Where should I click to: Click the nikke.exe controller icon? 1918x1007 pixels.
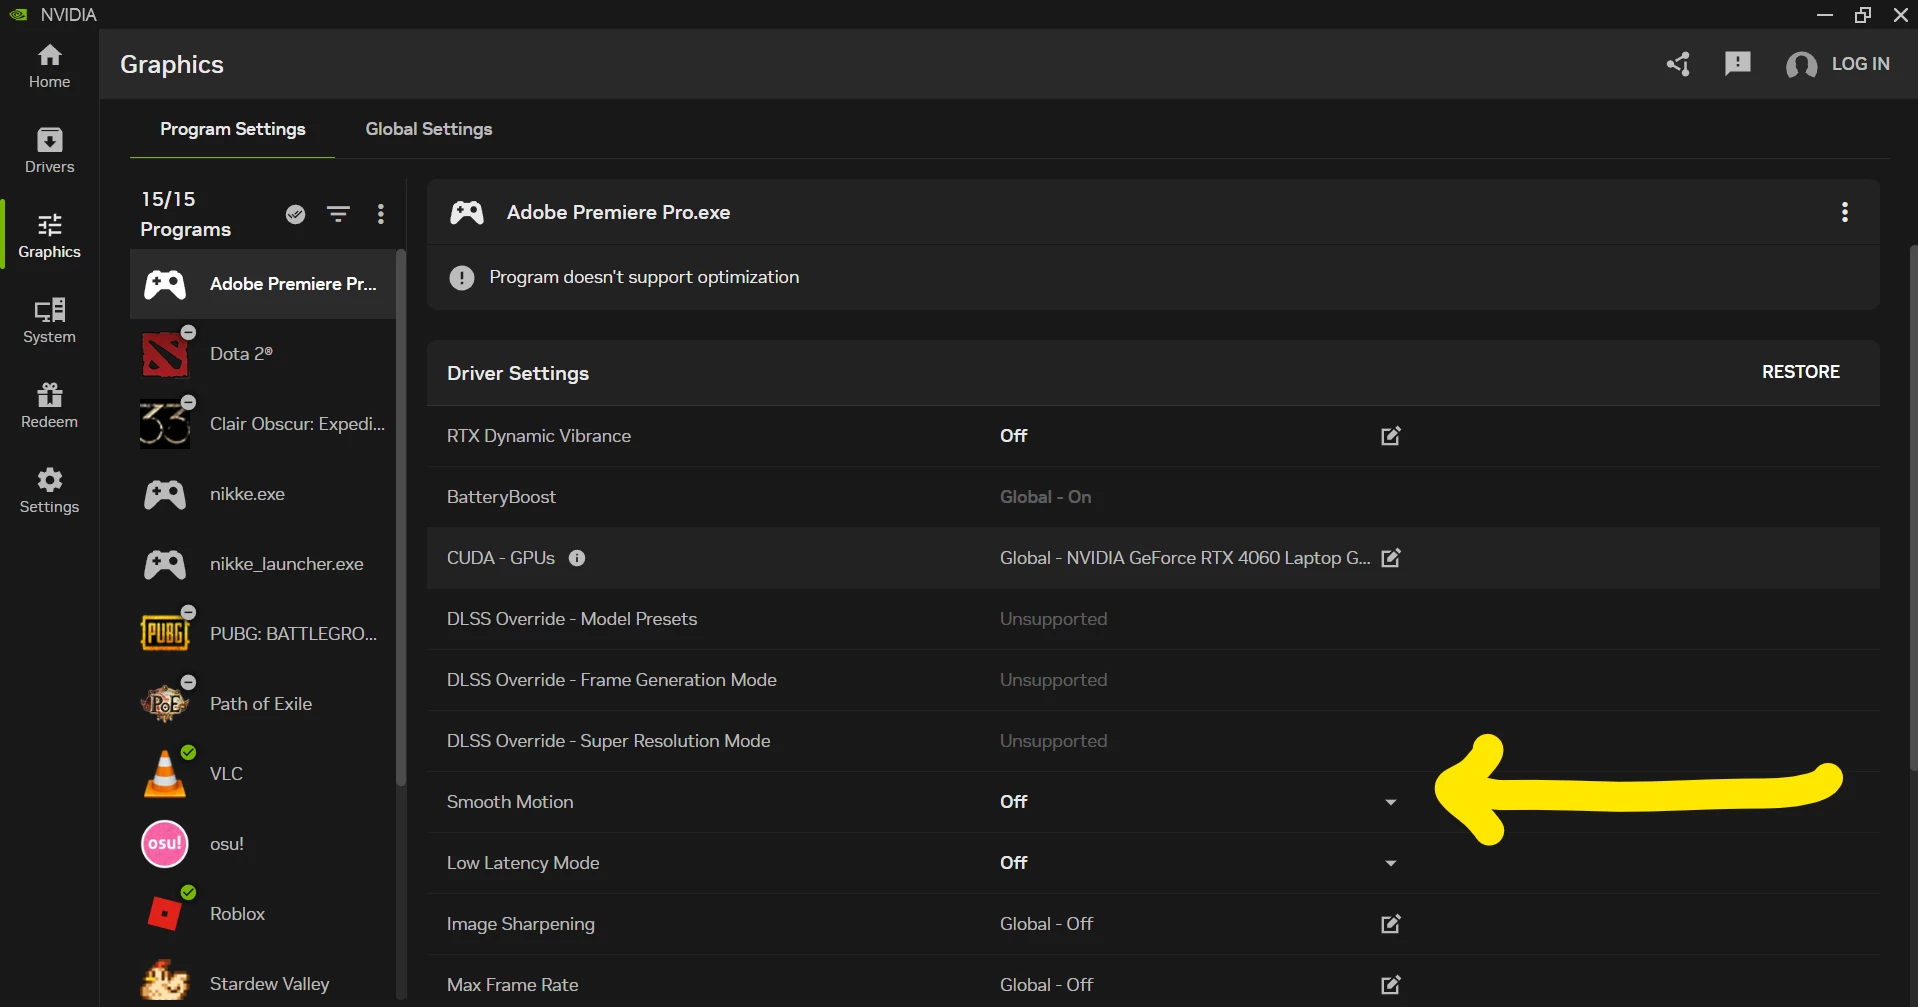[x=165, y=494]
